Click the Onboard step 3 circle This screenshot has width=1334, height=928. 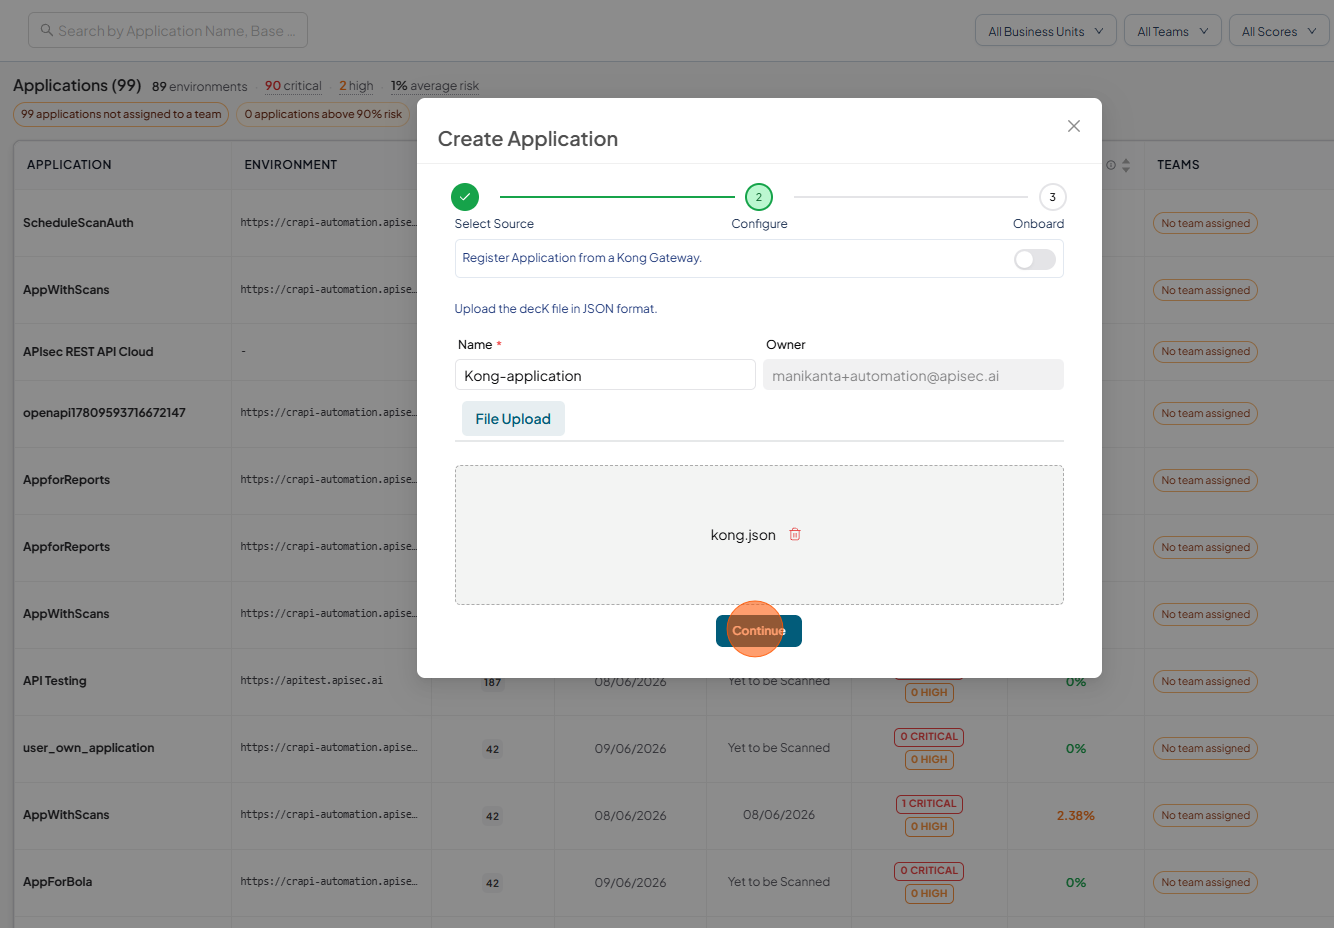[1052, 197]
